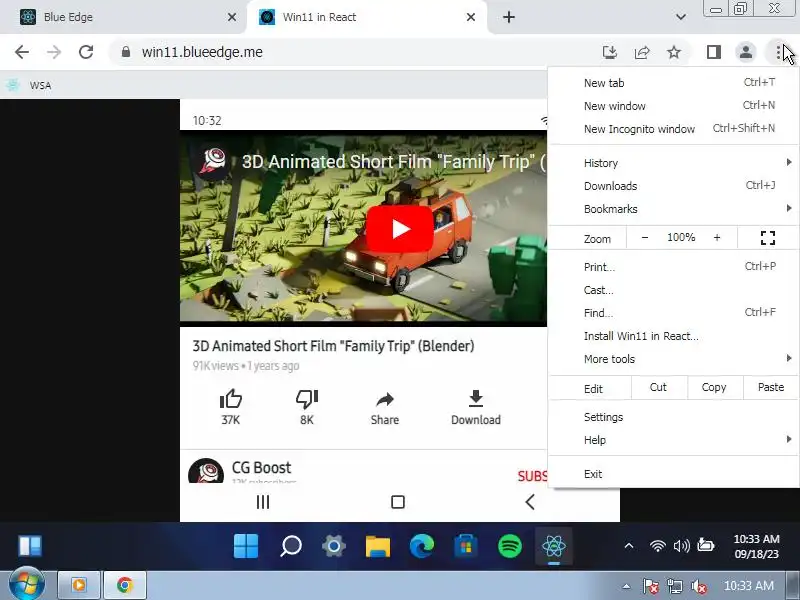Select Cast... from the menu
Image resolution: width=800 pixels, height=600 pixels.
pyautogui.click(x=673, y=290)
